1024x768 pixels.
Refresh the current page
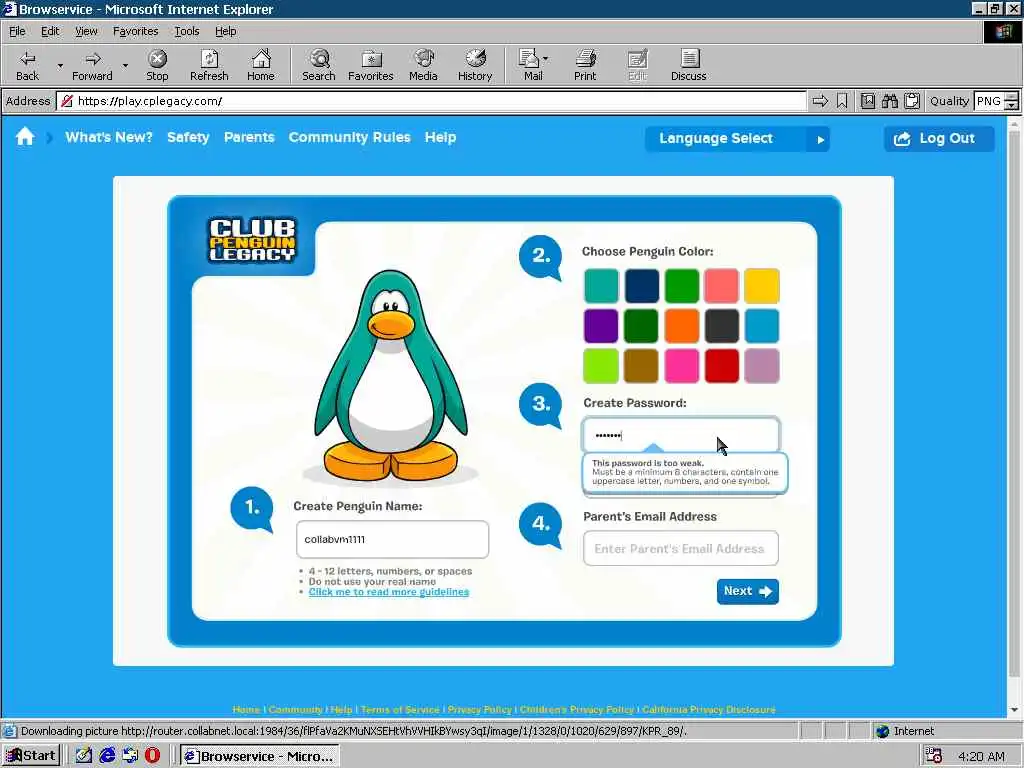coord(209,65)
